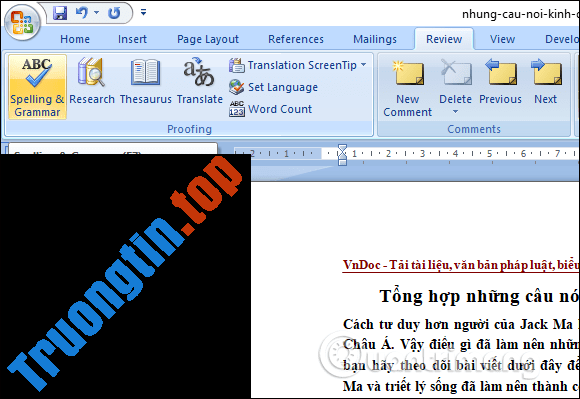Click the heading 'Tổng hợp những câu'
The image size is (580, 399).
(479, 296)
